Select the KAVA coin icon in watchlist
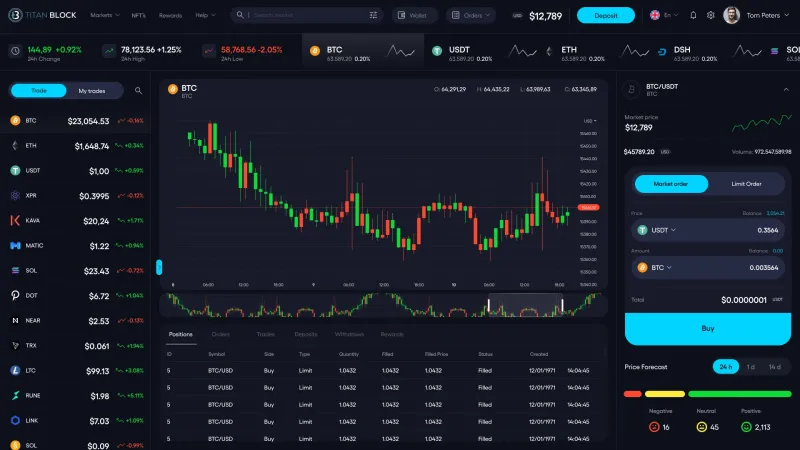This screenshot has height=450, width=800. (16, 221)
